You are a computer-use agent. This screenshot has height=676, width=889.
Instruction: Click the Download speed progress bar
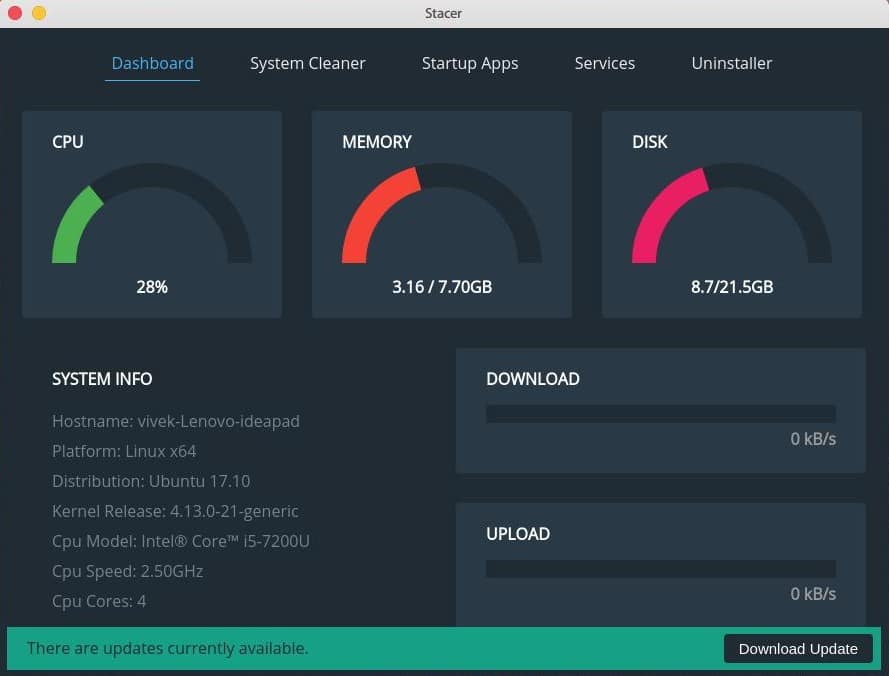[661, 413]
